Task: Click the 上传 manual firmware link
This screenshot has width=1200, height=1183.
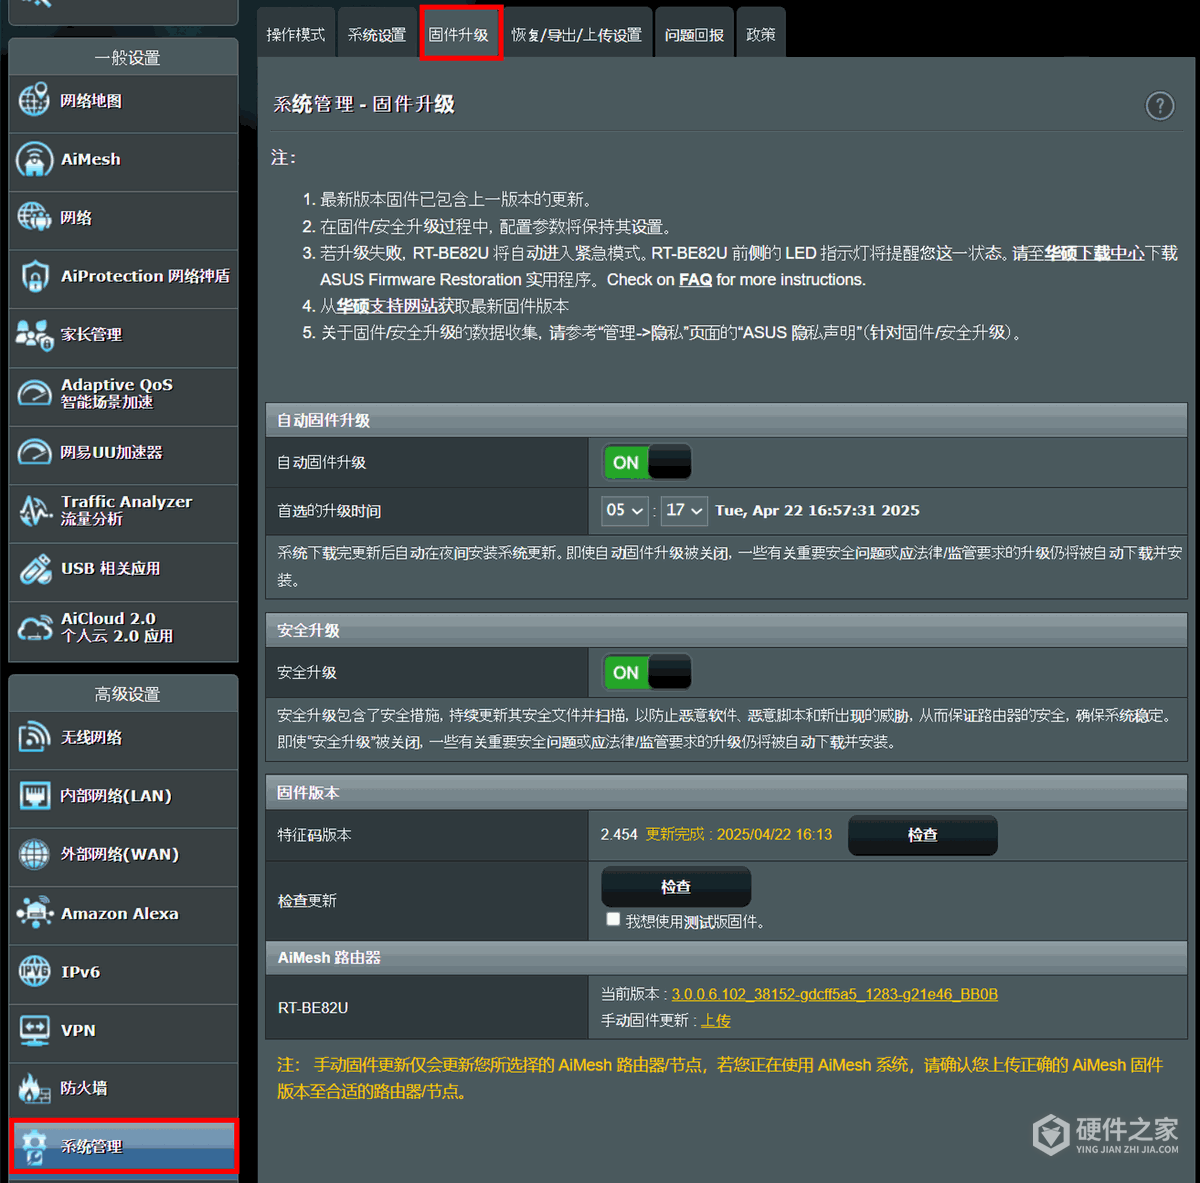Action: (x=716, y=1021)
